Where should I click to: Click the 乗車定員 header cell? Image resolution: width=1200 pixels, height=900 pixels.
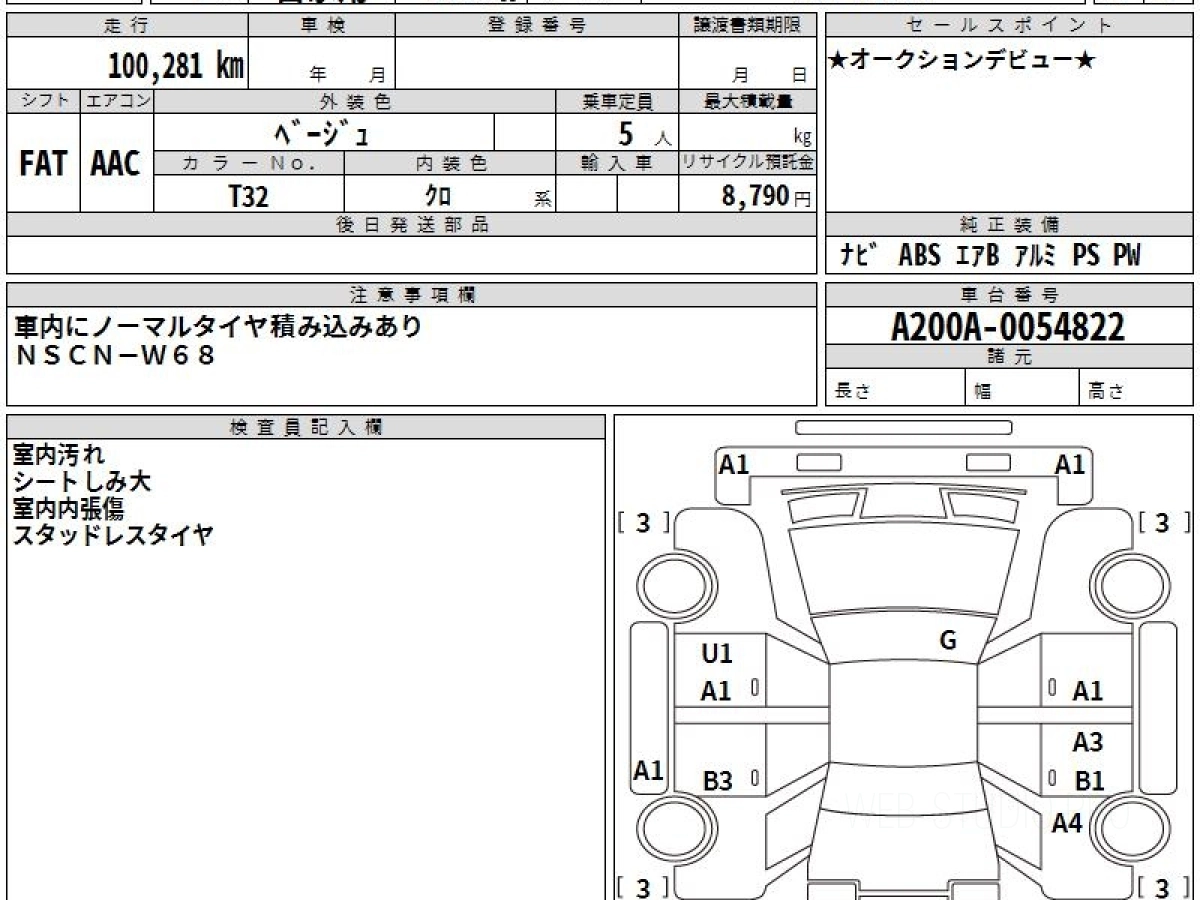[x=617, y=101]
